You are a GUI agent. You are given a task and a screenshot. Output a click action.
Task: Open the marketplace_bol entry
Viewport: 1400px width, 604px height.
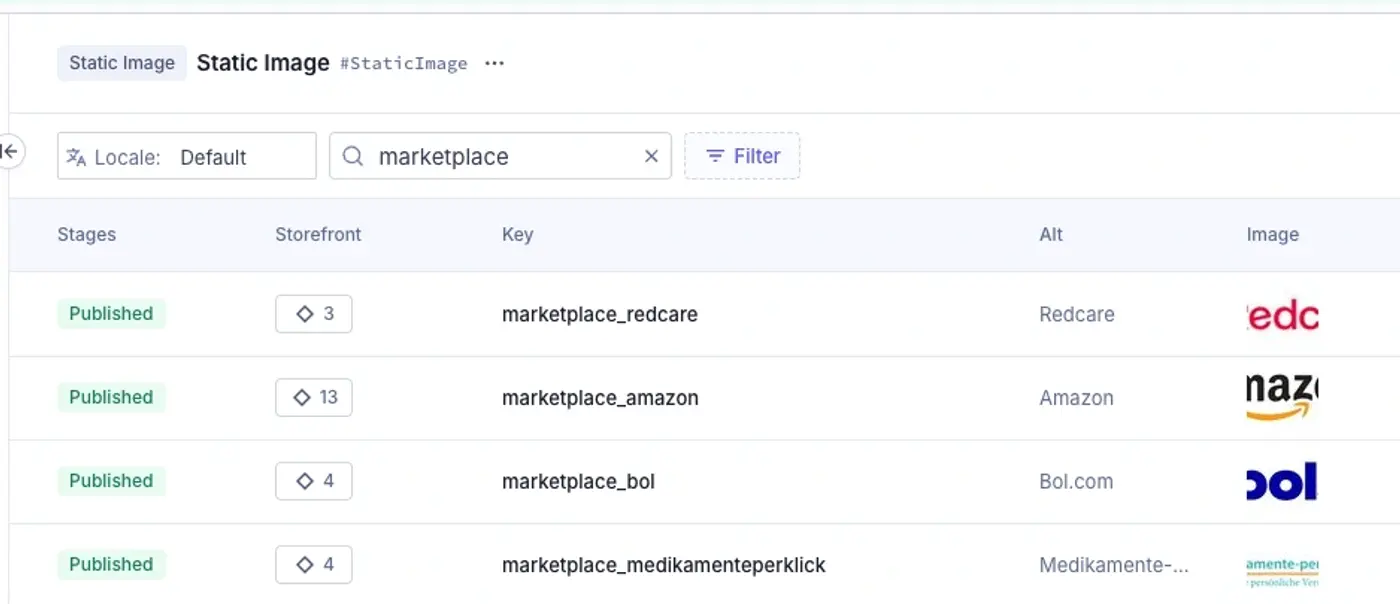[x=578, y=481]
